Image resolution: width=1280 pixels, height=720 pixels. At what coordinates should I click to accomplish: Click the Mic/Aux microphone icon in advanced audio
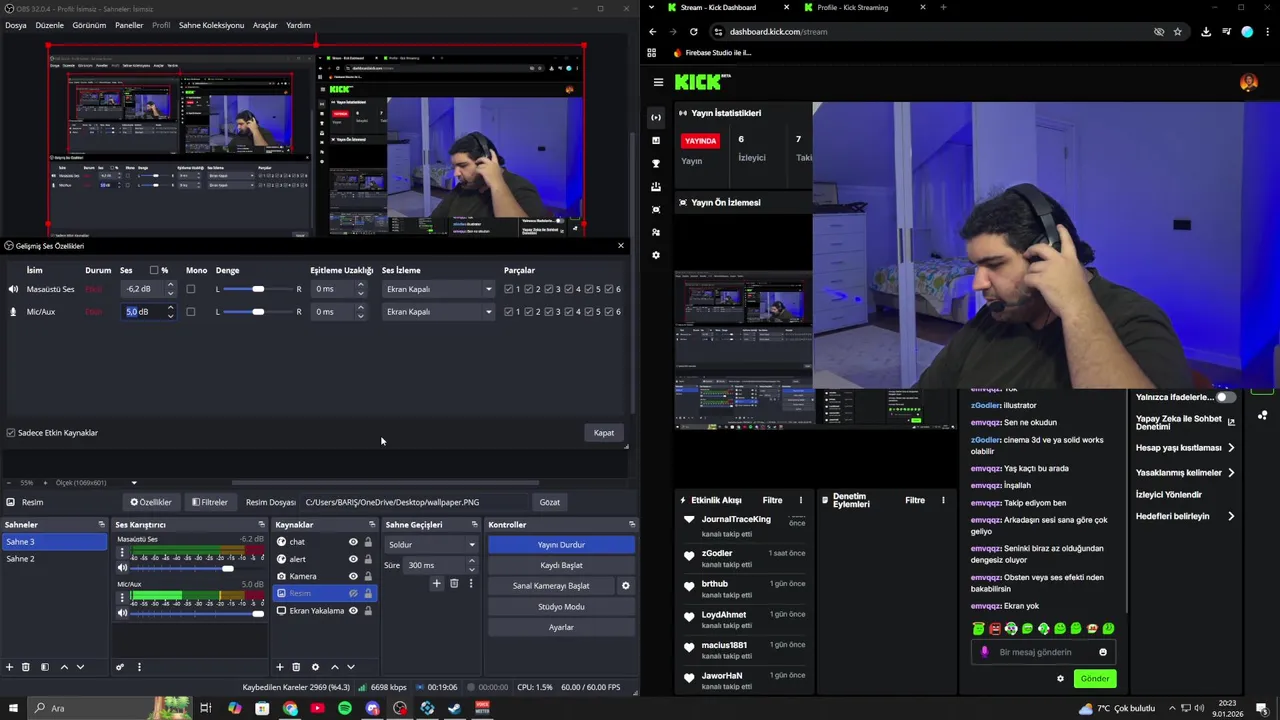coord(13,312)
